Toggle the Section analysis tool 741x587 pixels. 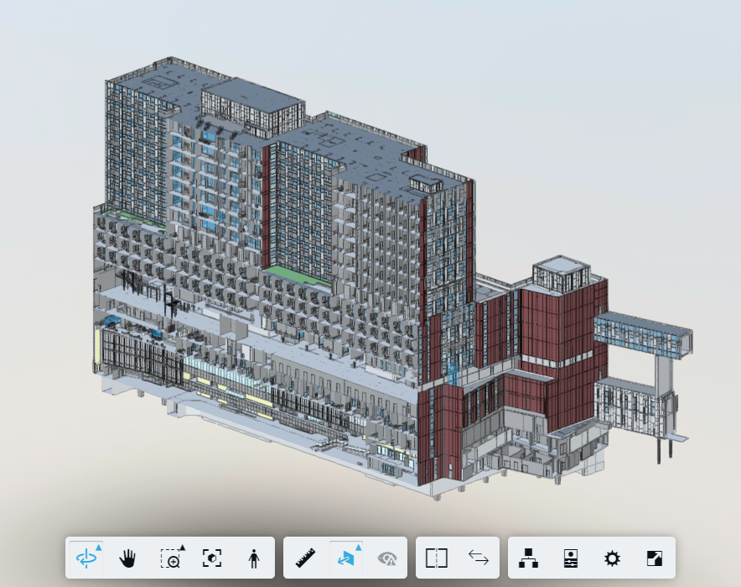[x=346, y=558]
